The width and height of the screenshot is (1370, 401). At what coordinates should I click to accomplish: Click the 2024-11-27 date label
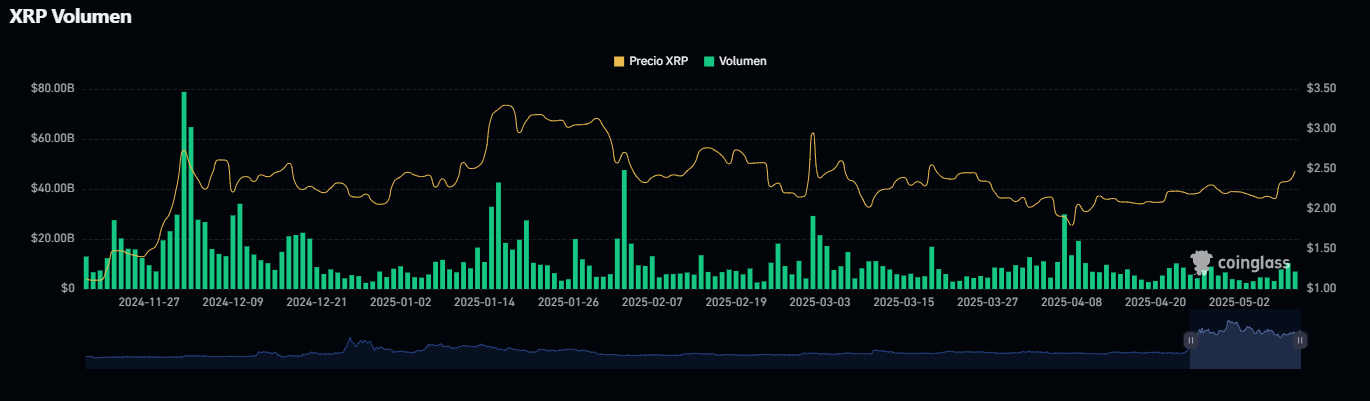149,301
